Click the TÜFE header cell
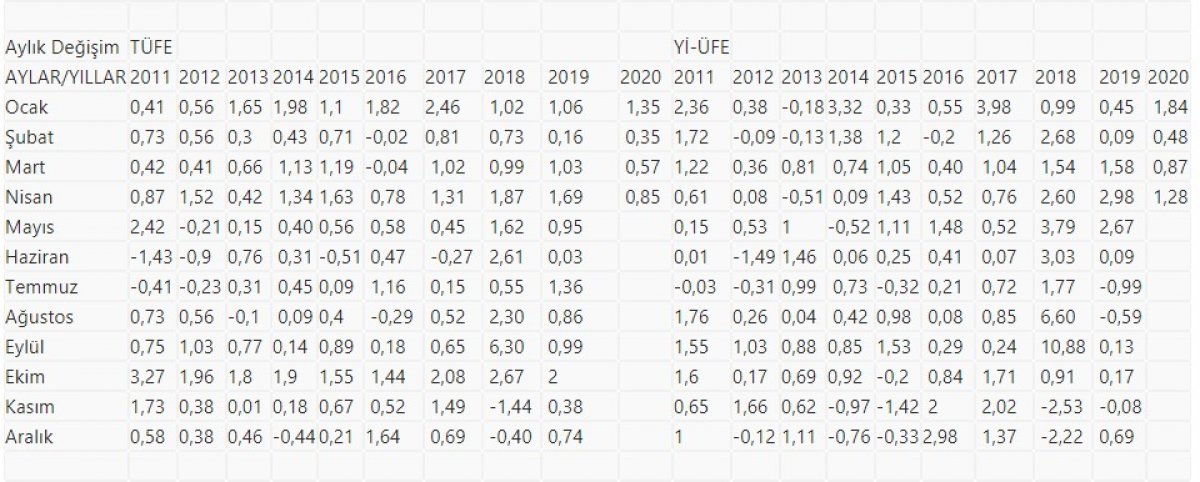This screenshot has width=1200, height=482. click(150, 46)
